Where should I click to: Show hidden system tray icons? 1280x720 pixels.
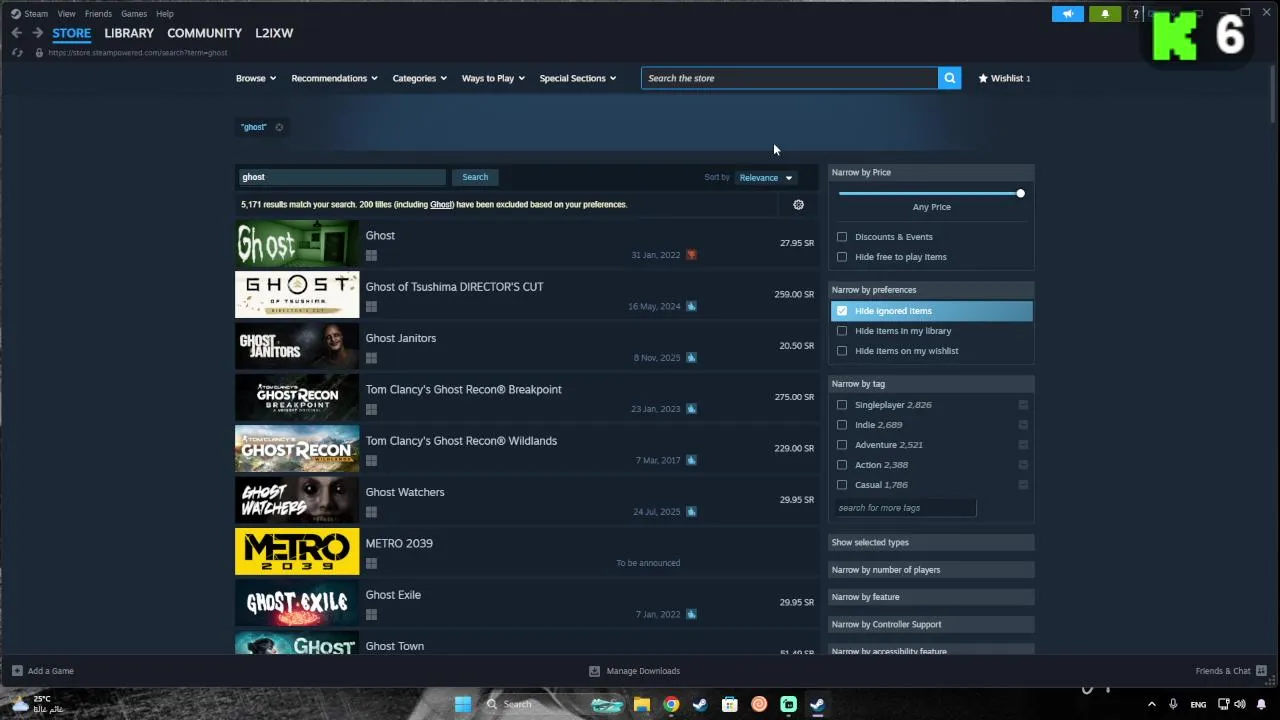1151,704
